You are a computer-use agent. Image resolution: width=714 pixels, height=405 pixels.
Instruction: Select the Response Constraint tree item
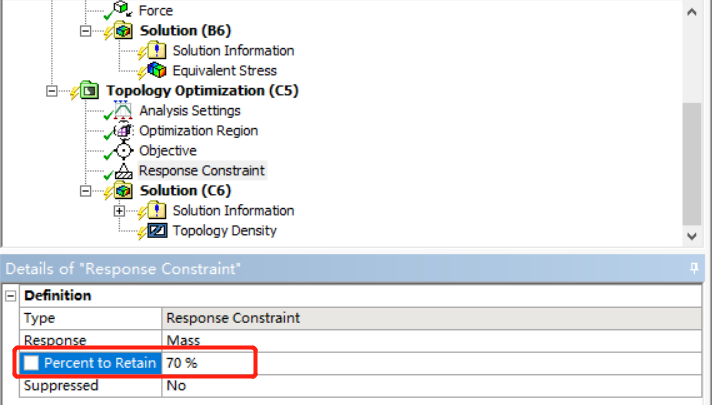(x=201, y=171)
